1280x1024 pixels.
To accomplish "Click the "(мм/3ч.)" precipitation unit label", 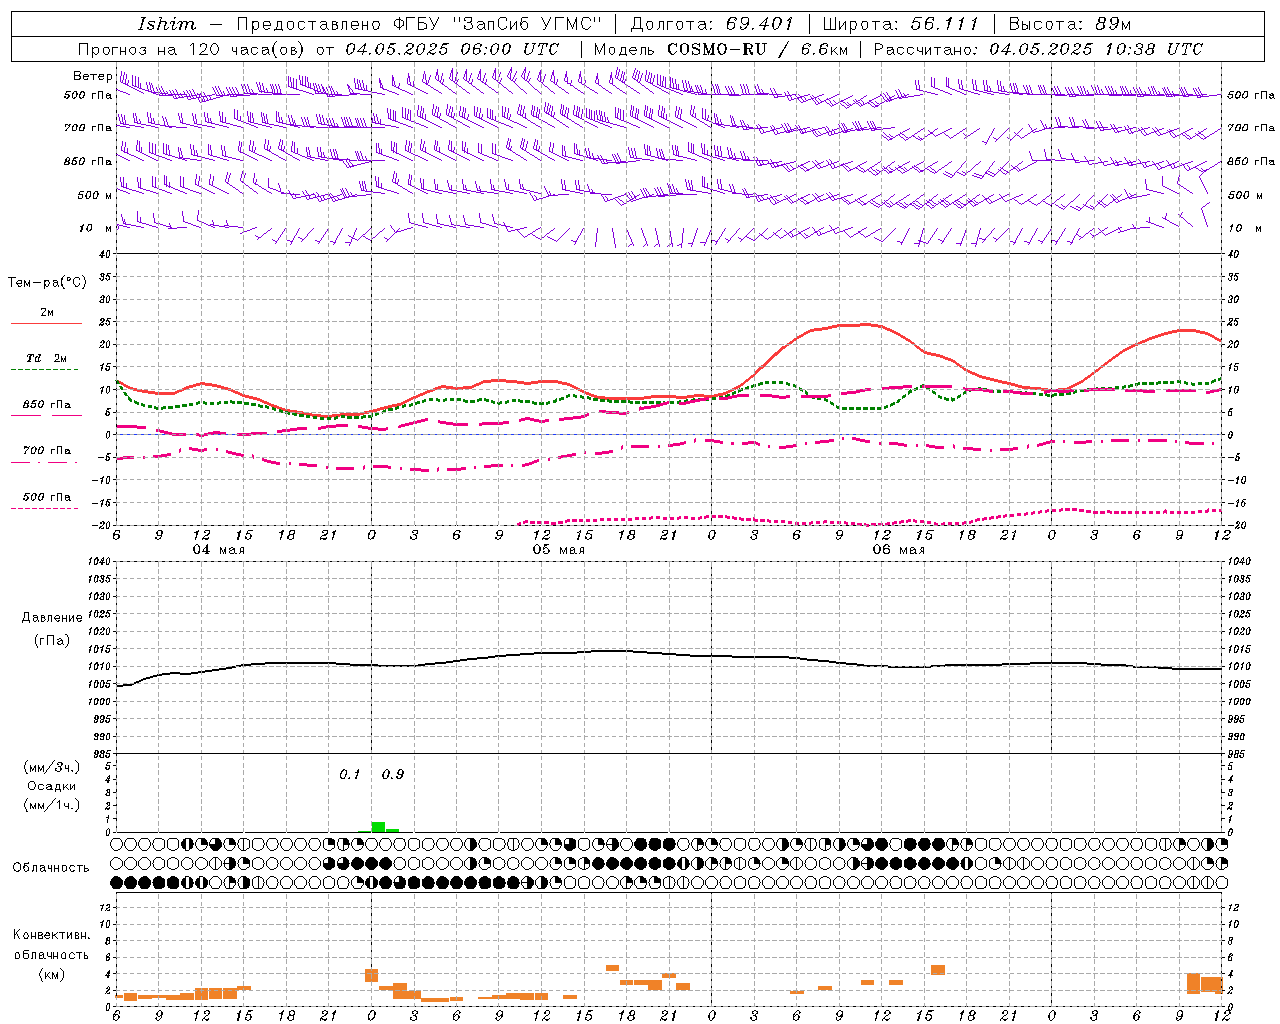I will coord(52,767).
